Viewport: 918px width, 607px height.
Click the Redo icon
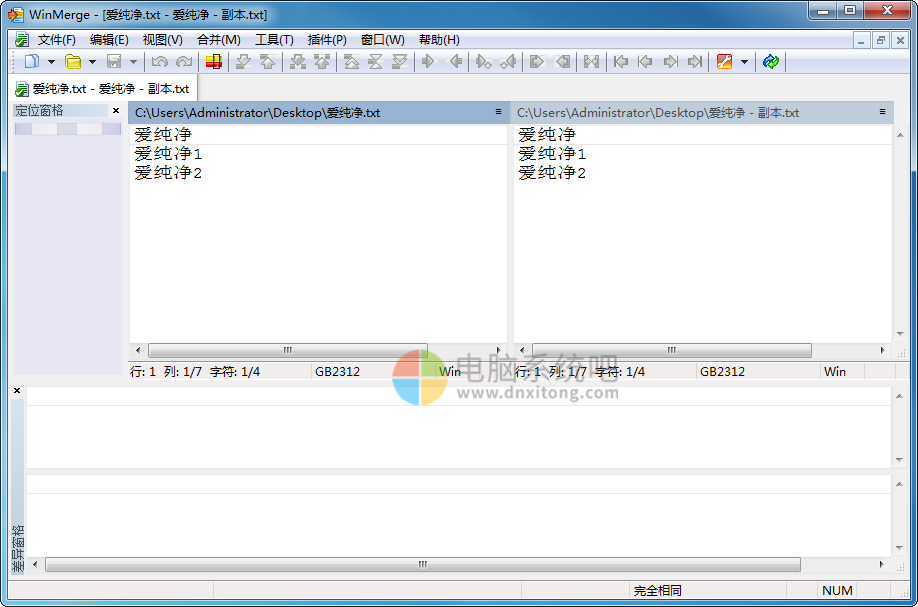click(x=184, y=61)
